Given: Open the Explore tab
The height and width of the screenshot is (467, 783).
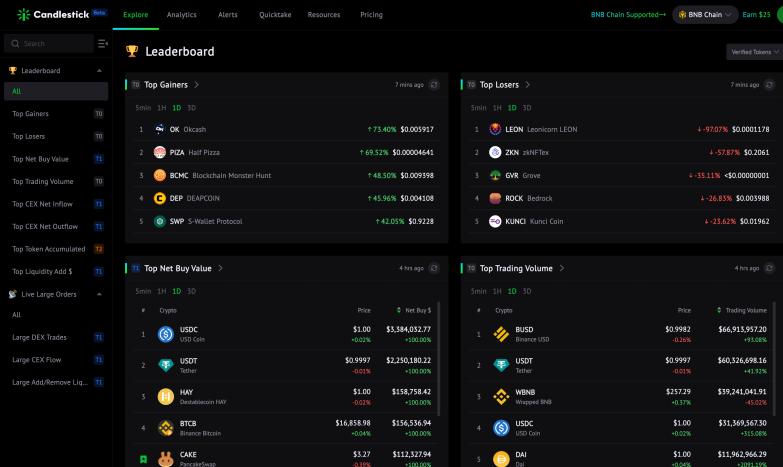Looking at the screenshot, I should (136, 14).
